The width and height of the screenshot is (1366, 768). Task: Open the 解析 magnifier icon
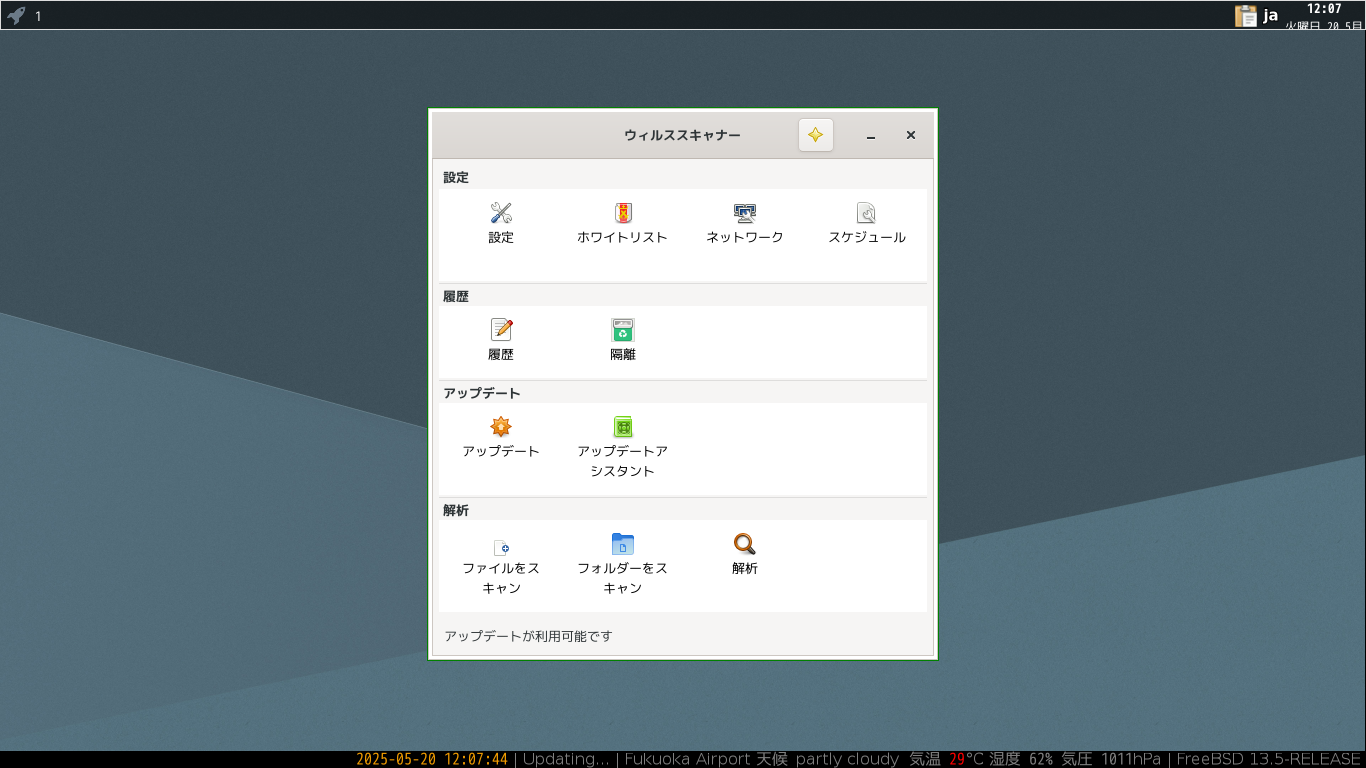(745, 544)
